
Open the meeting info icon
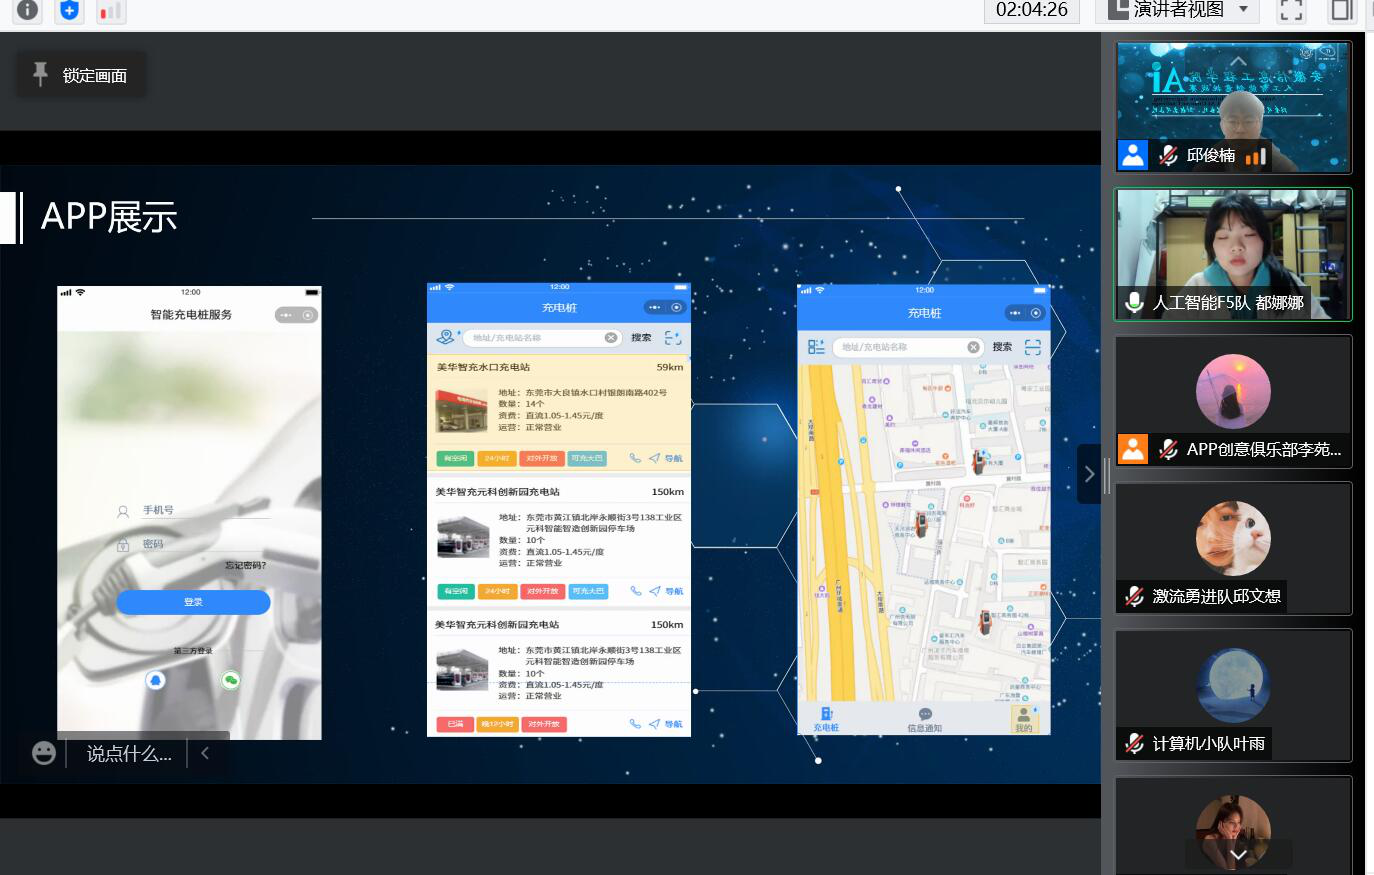(x=27, y=10)
